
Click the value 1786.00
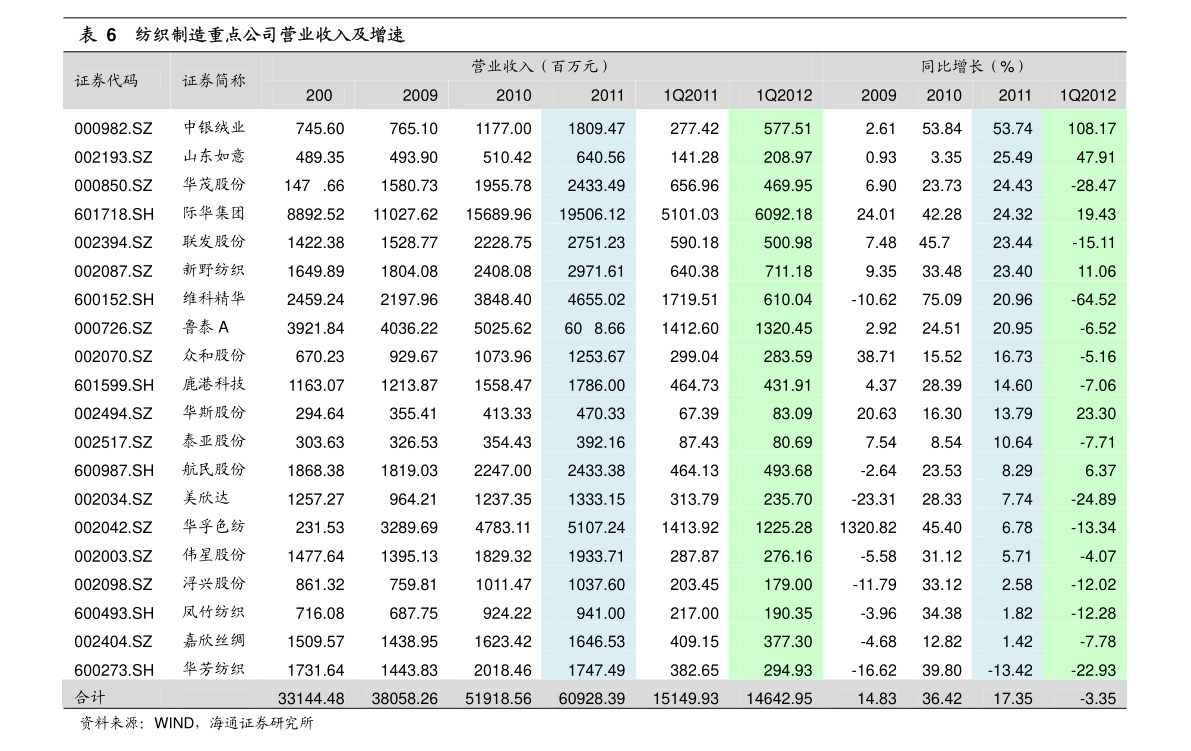[x=596, y=385]
